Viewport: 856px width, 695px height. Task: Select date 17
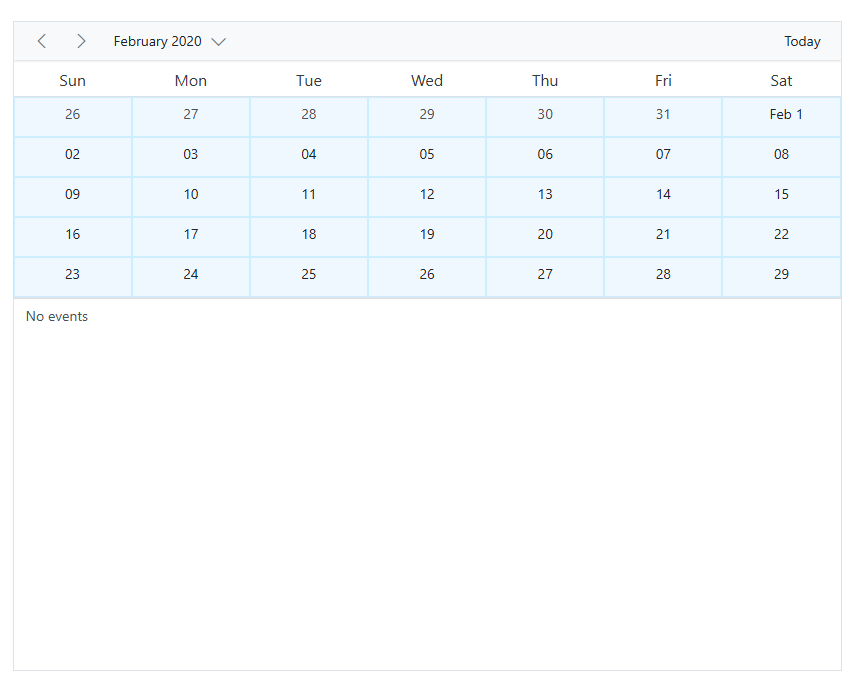(191, 237)
